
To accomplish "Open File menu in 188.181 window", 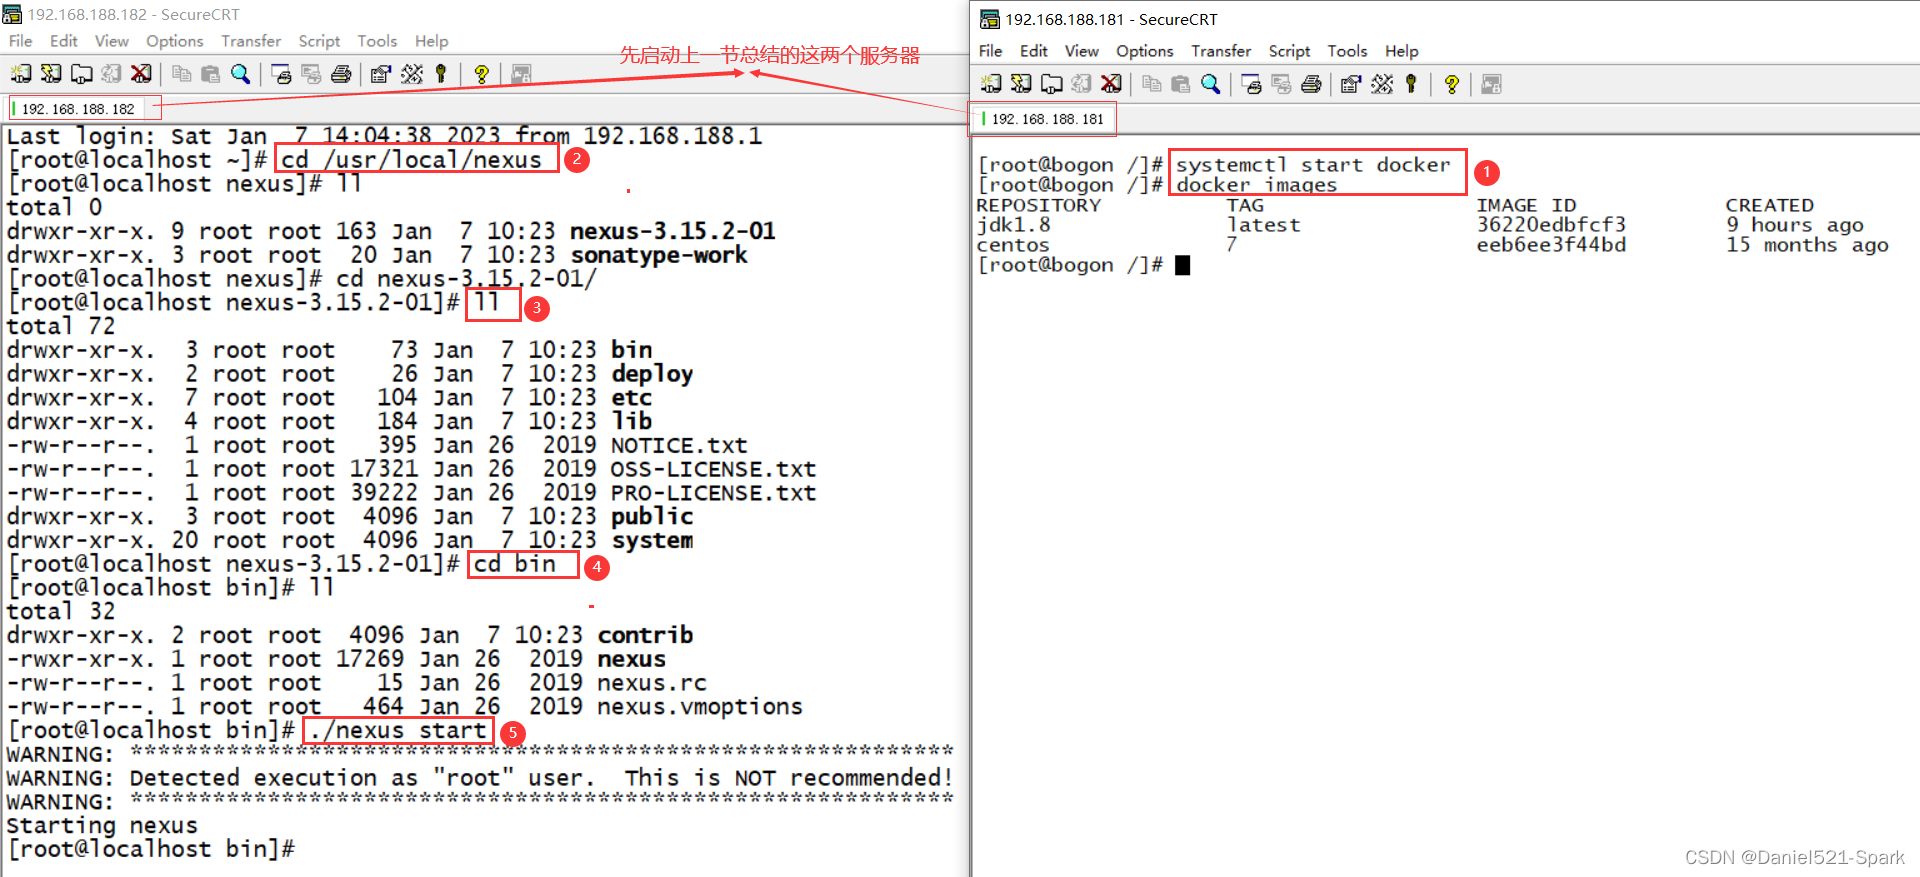I will click(991, 51).
